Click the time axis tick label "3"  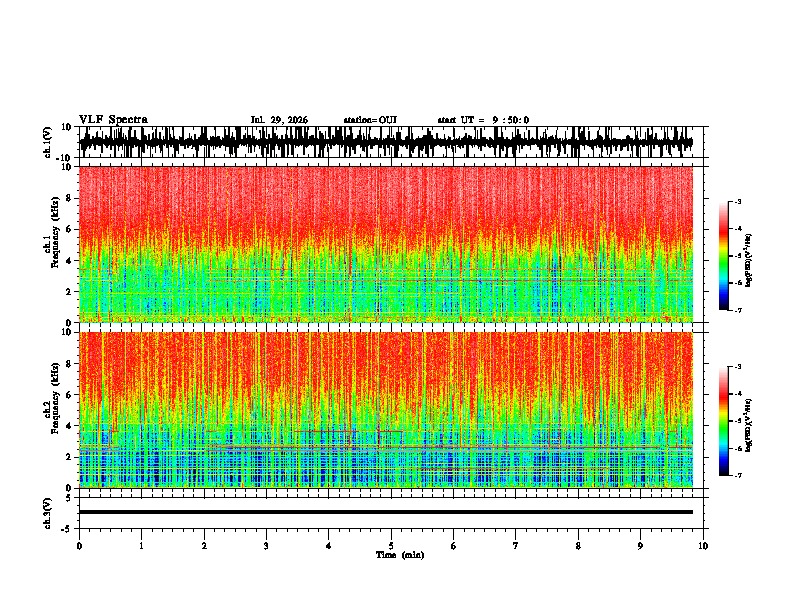(266, 546)
